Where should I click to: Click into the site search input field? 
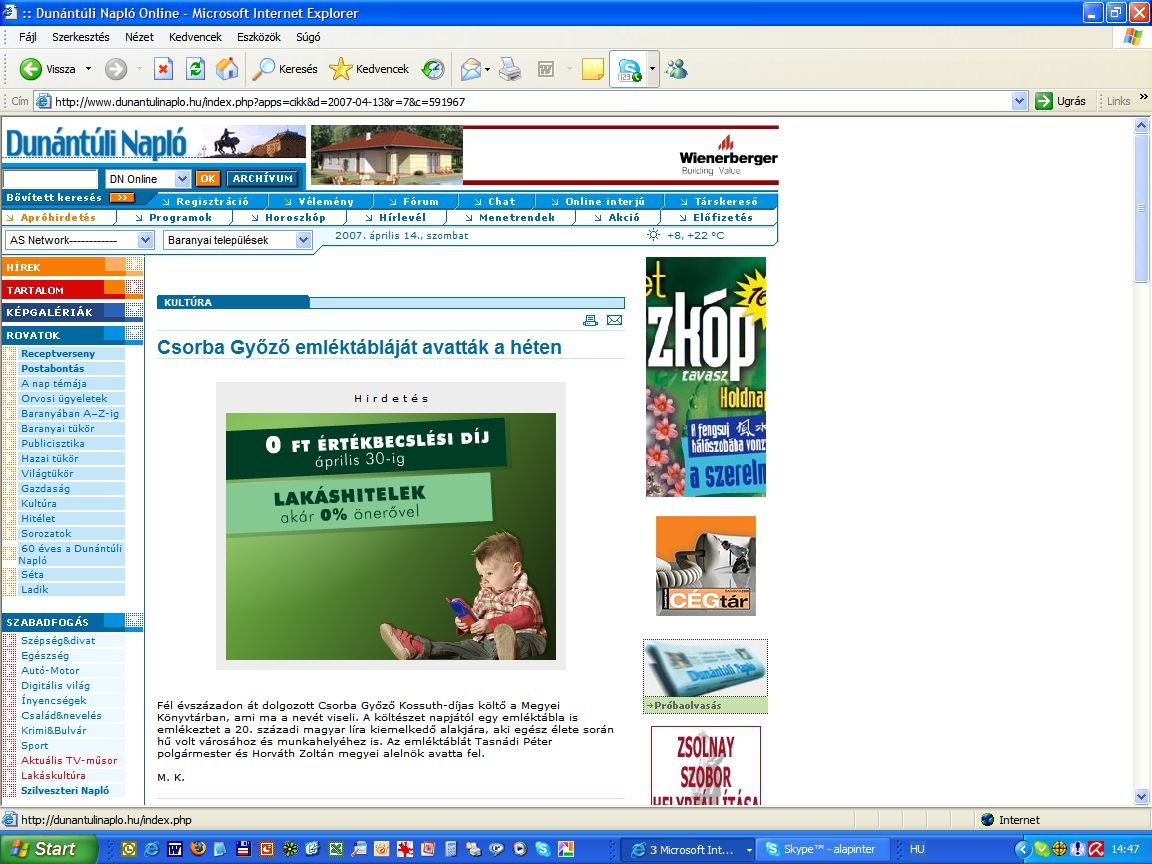pyautogui.click(x=50, y=179)
